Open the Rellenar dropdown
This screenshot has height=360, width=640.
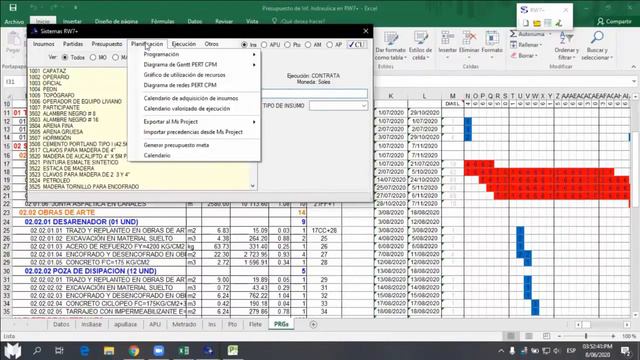[x=541, y=45]
